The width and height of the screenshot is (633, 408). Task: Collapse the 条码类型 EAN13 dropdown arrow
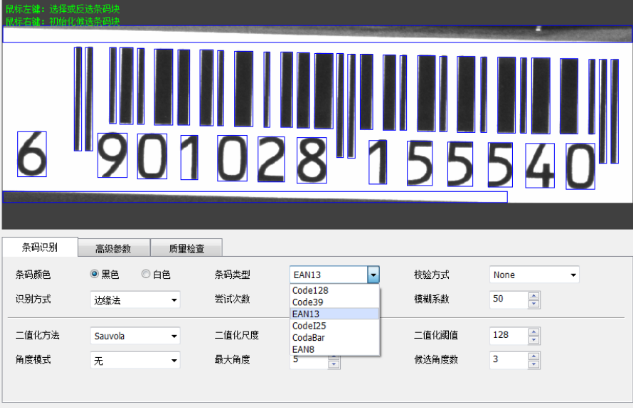(373, 275)
